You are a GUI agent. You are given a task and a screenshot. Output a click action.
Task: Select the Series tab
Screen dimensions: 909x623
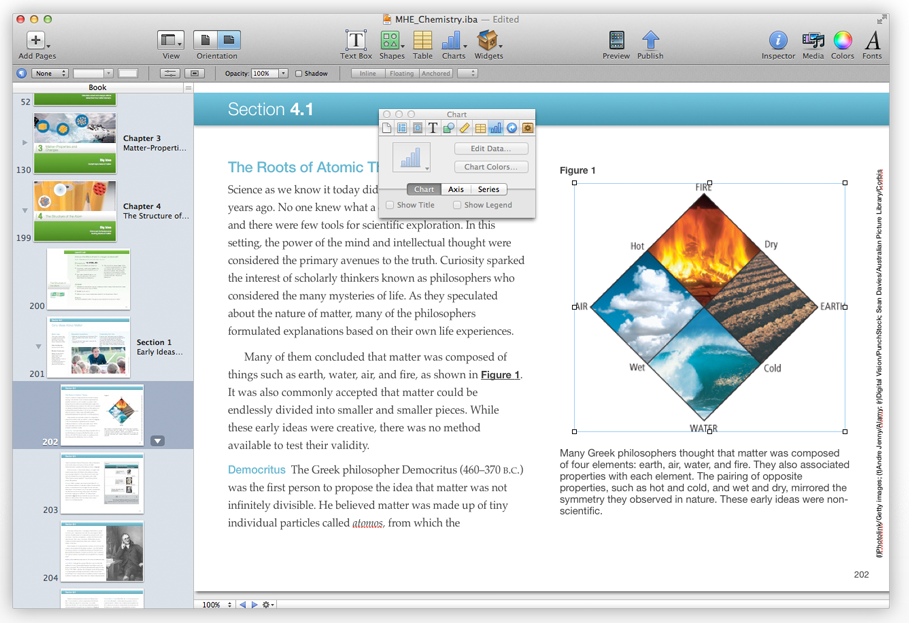click(x=489, y=189)
